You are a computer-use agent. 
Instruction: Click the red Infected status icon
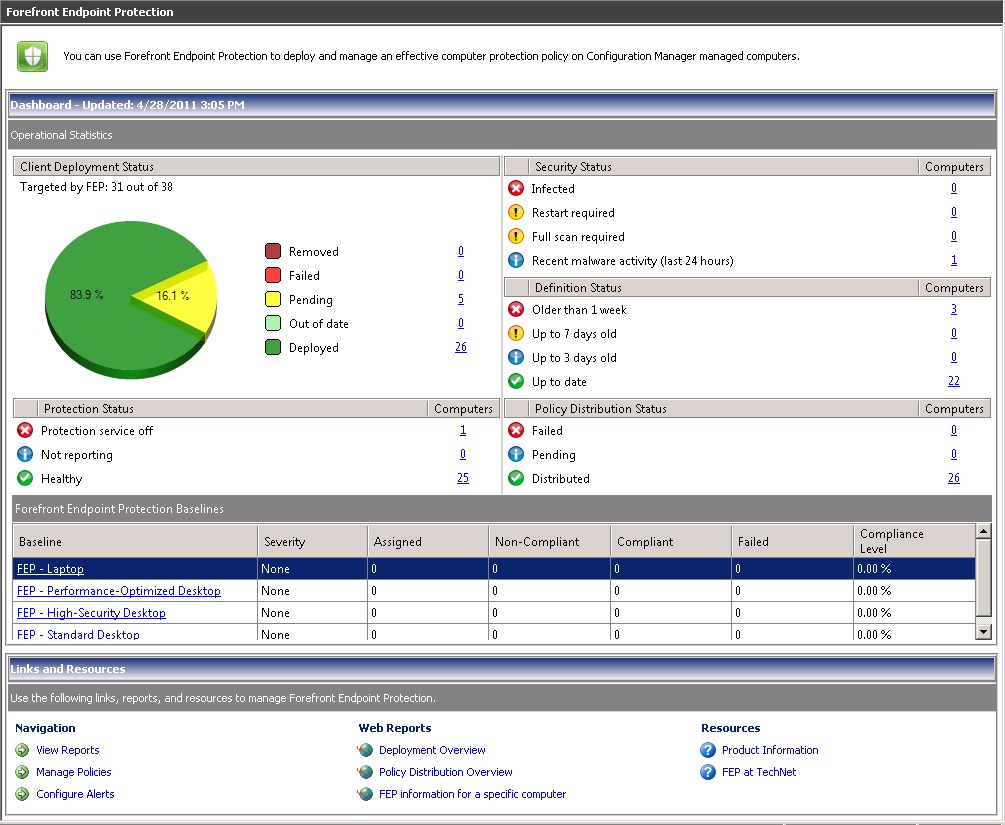tap(516, 188)
